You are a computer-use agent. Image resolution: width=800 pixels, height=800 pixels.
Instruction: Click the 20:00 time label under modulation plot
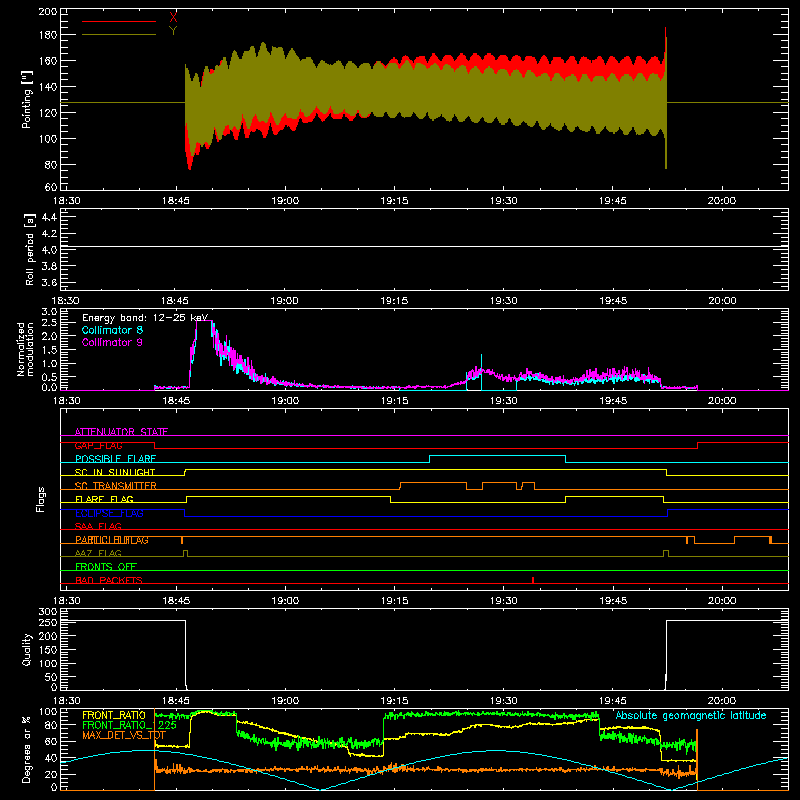[x=722, y=401]
